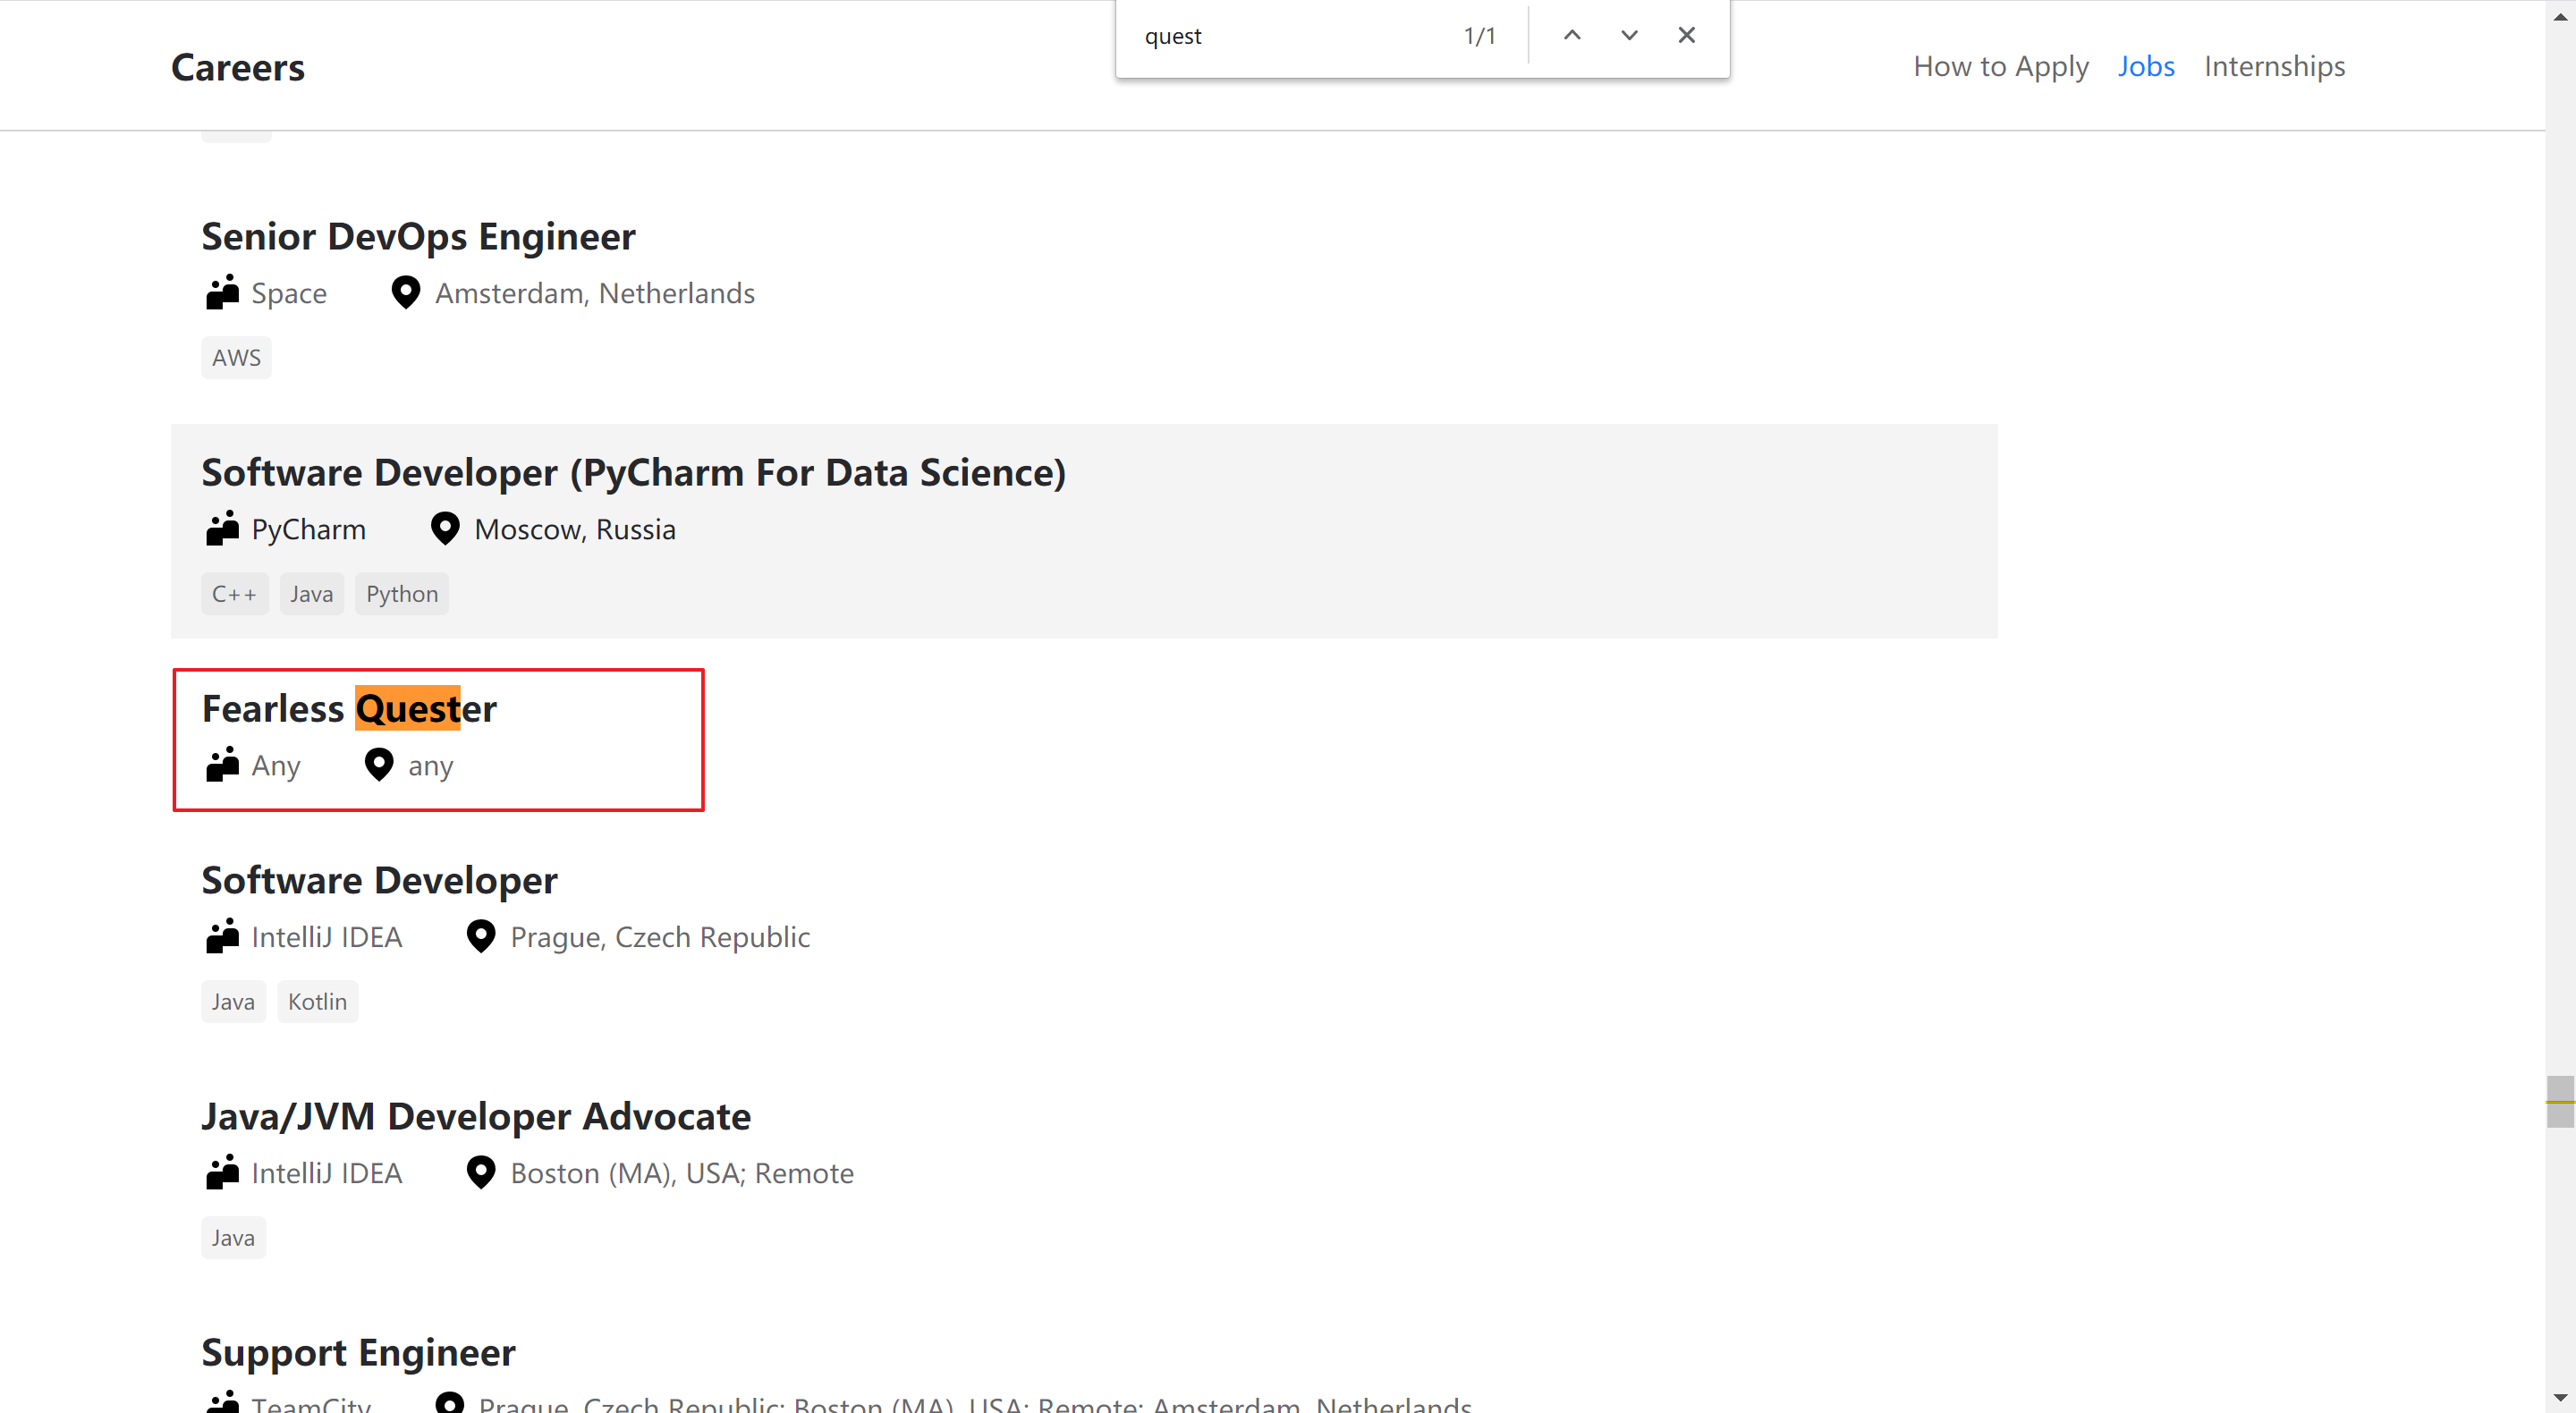Screen dimensions: 2576x1413
Task: Click the location pin beside Moscow, Russia
Action: tap(445, 529)
